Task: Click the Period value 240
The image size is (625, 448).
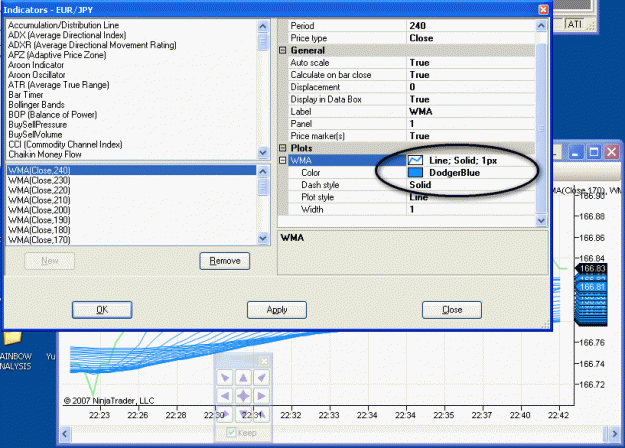Action: click(471, 26)
